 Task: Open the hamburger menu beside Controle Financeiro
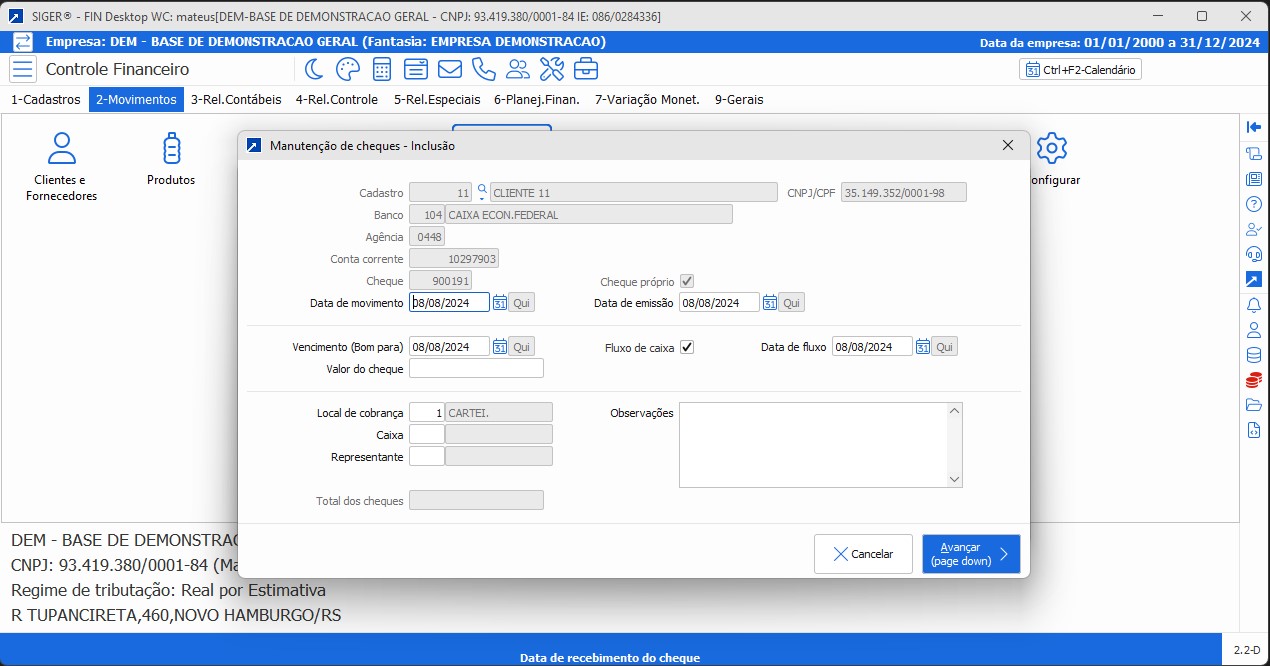[x=23, y=69]
